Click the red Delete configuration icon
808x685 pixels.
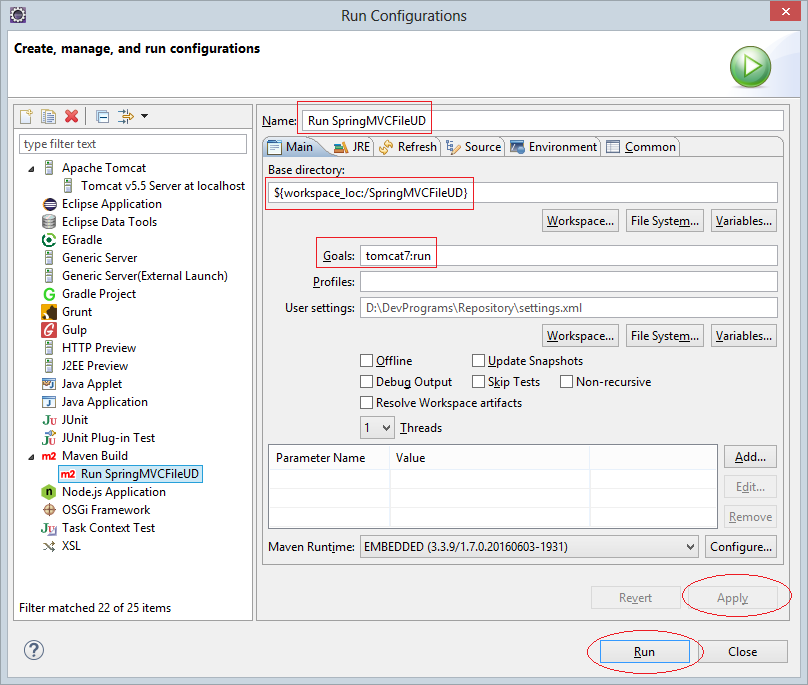coord(71,116)
